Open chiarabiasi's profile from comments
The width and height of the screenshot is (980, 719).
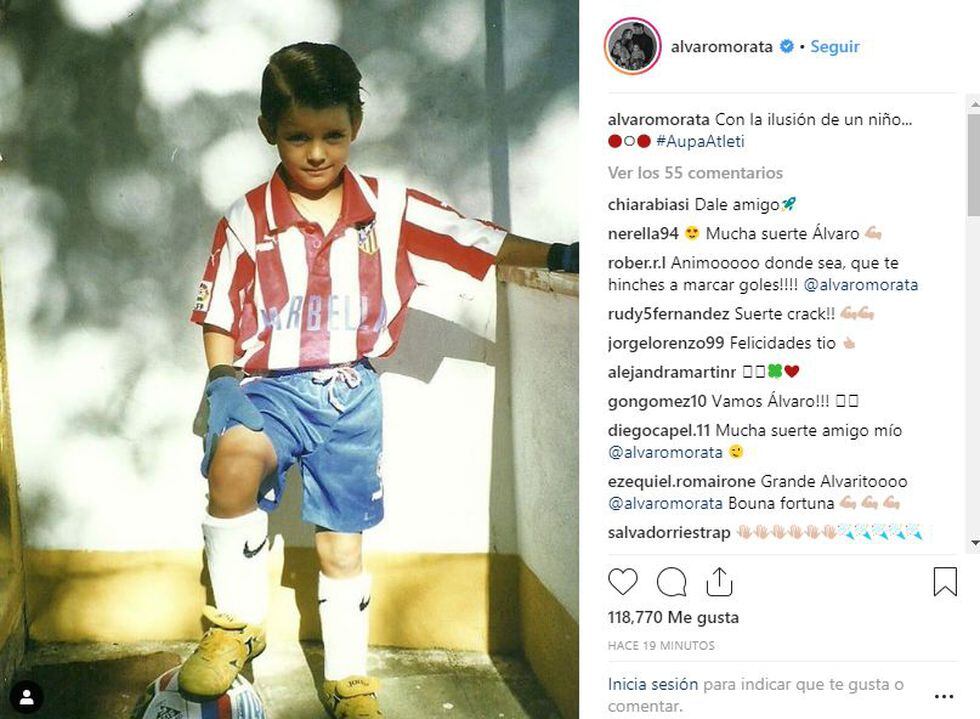pos(648,204)
